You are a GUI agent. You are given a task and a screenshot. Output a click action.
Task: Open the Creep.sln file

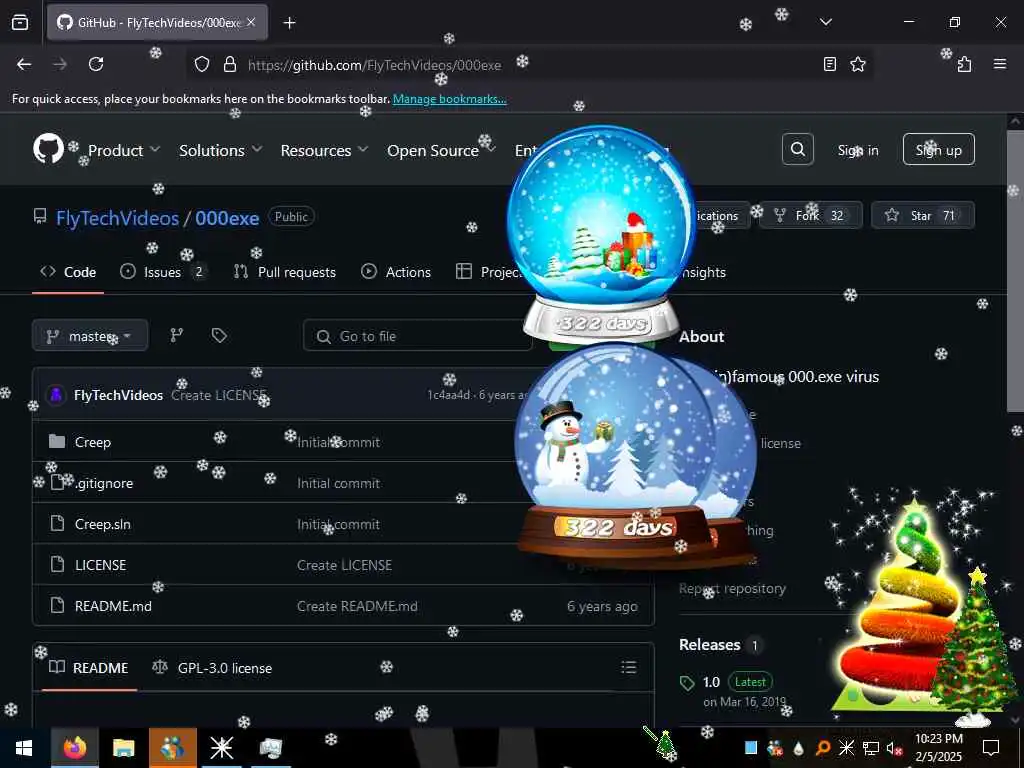(x=103, y=524)
